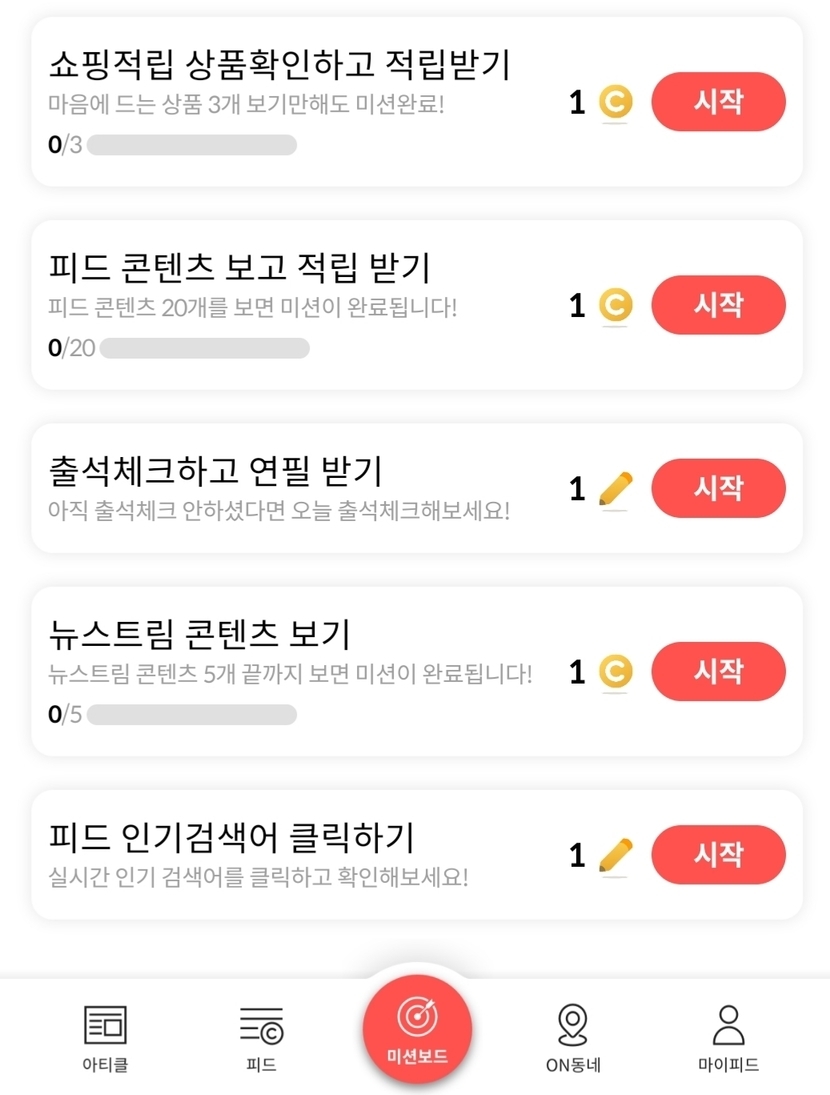Click the 0/5 뉴스트림 progress bar

[x=191, y=715]
